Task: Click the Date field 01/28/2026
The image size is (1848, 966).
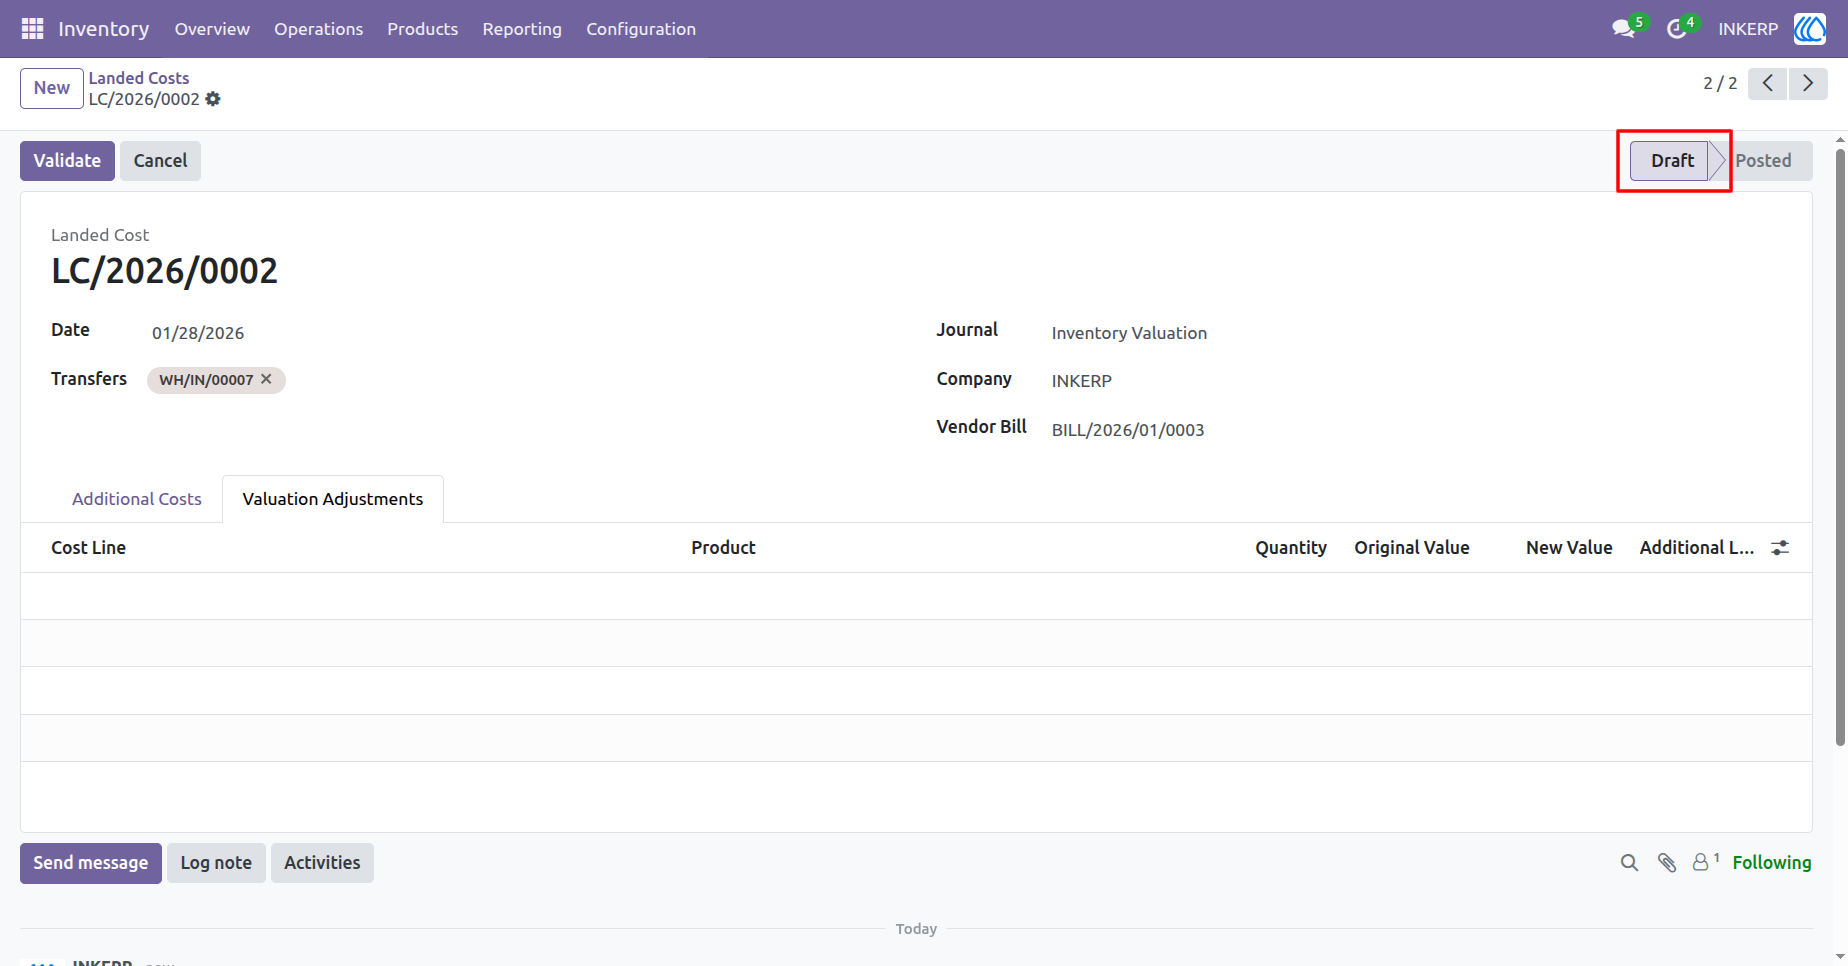Action: [x=198, y=333]
